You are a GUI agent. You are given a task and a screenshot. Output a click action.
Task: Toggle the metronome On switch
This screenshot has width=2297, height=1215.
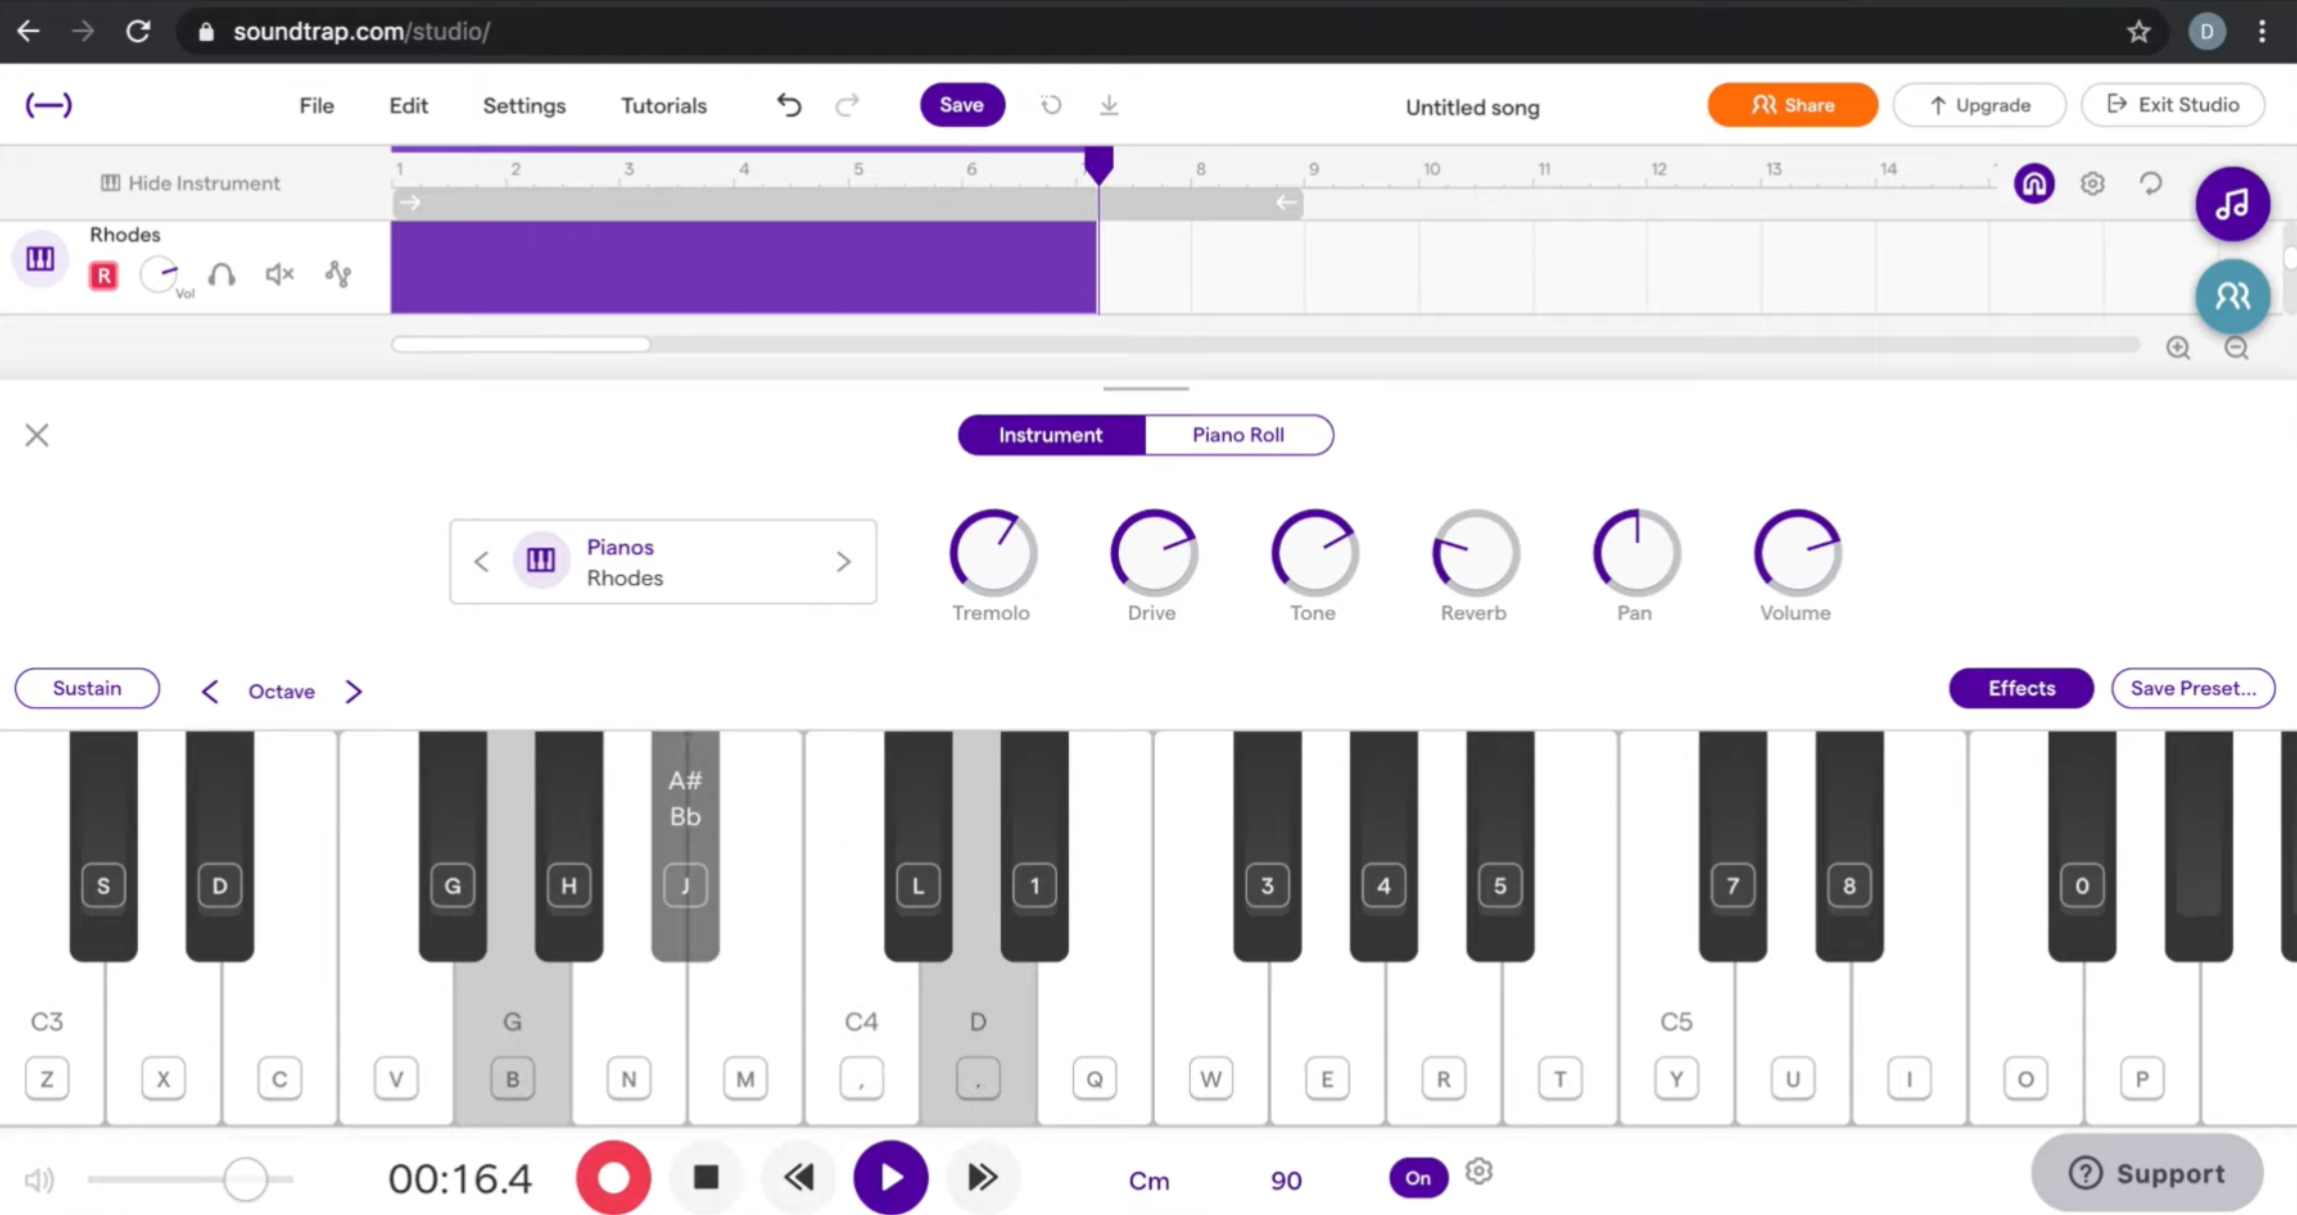1416,1178
